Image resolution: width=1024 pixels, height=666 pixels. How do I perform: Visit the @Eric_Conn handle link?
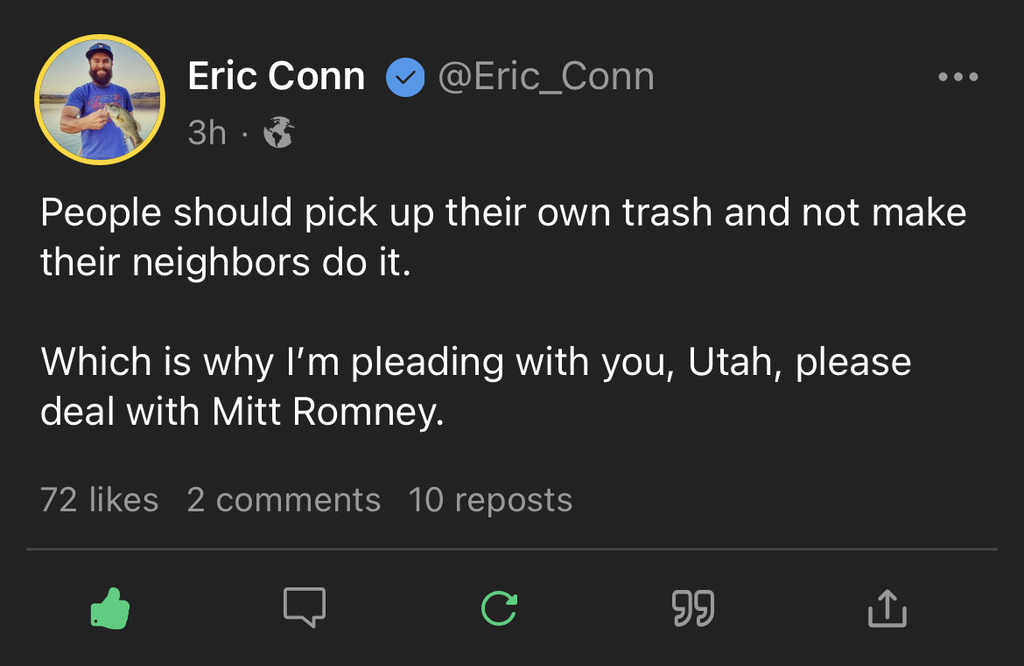click(546, 77)
